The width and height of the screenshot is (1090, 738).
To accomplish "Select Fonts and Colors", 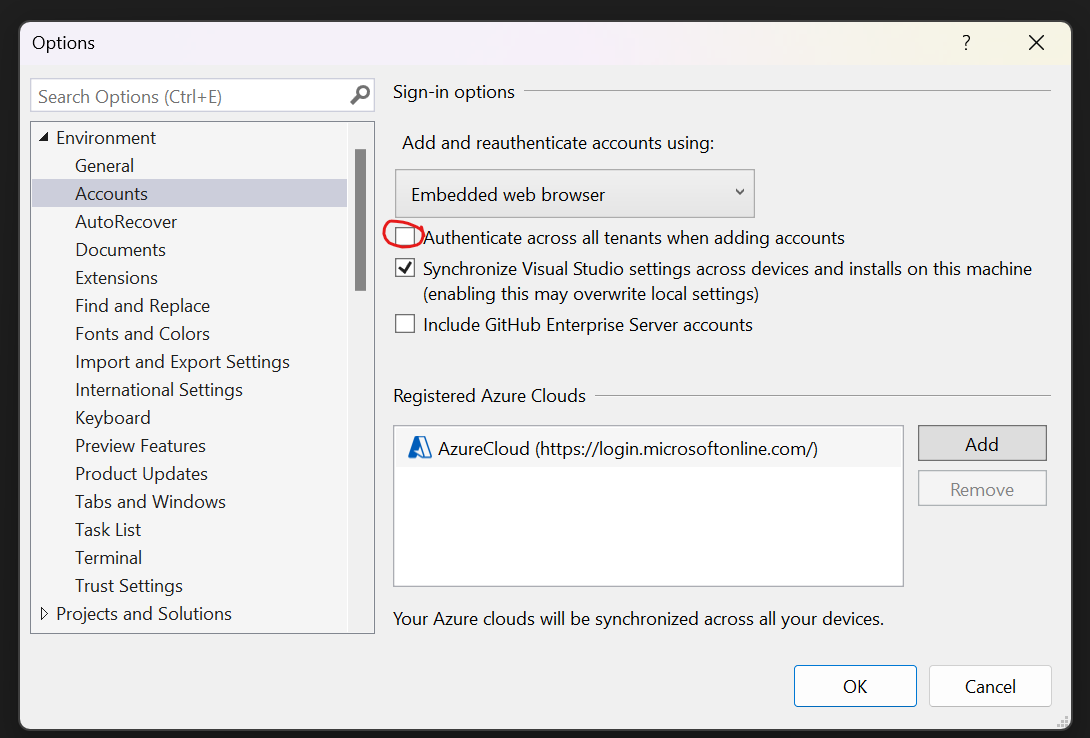I will tap(143, 334).
